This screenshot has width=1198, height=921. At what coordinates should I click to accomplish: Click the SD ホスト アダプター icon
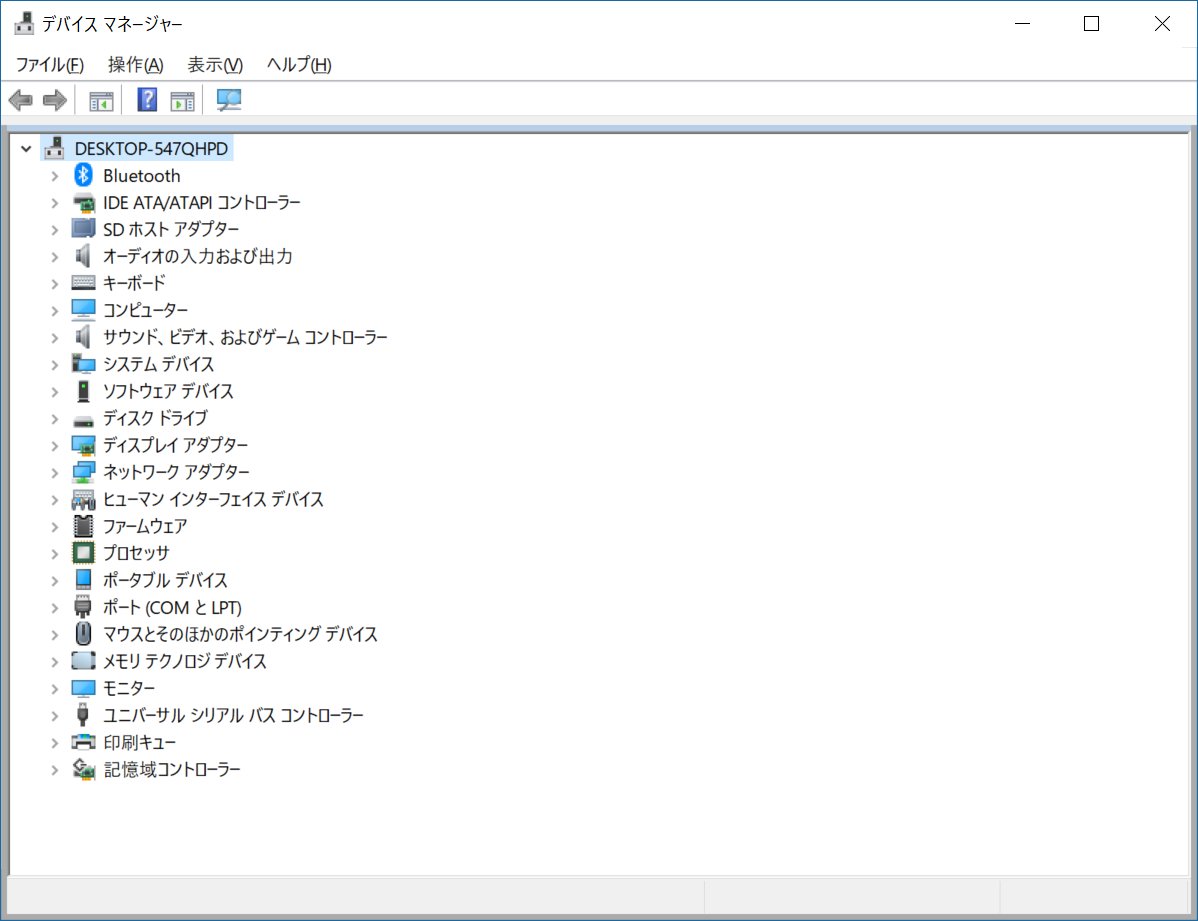tap(83, 229)
